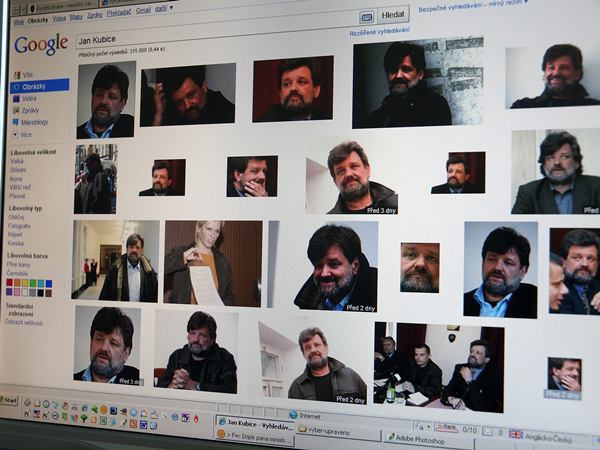Click the globe Internet zone icon in the status bar
Image resolution: width=600 pixels, height=450 pixels.
293,414
